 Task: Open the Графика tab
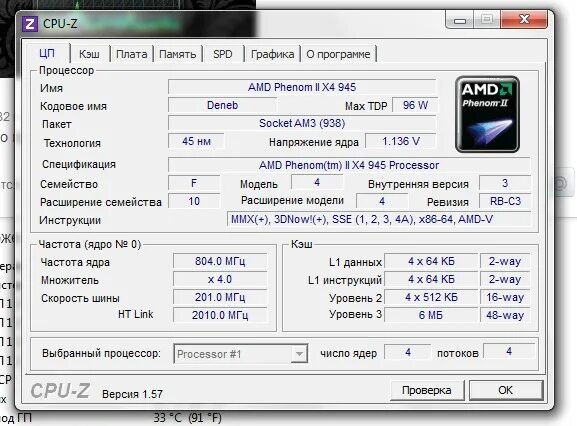click(x=272, y=54)
